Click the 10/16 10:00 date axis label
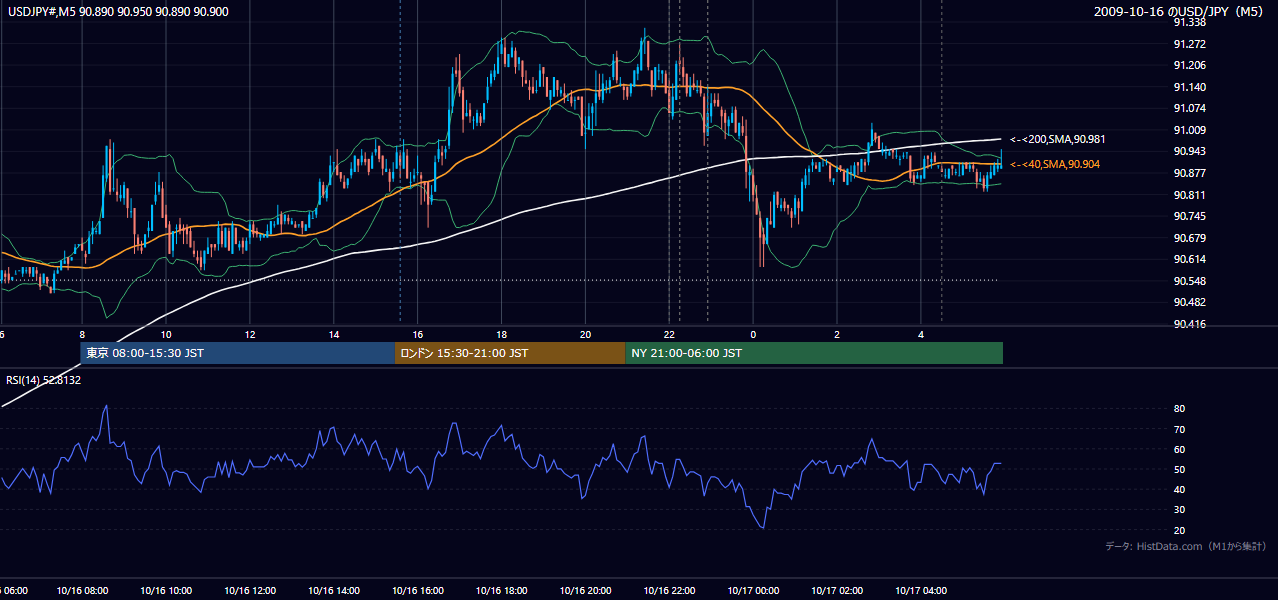The width and height of the screenshot is (1278, 600). 166,591
